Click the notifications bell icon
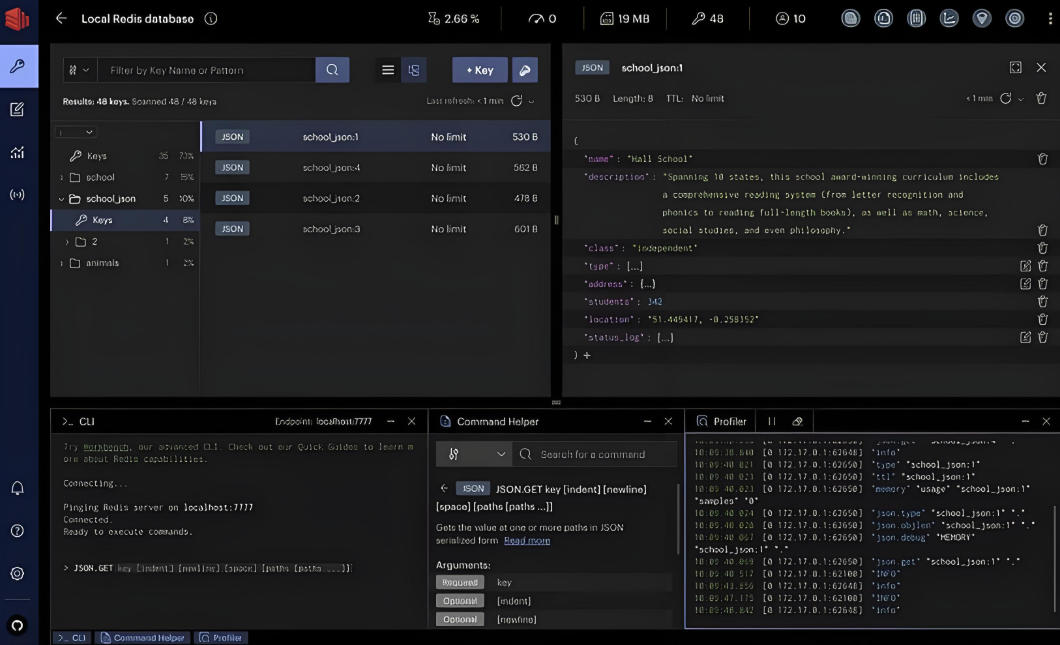The image size is (1060, 645). point(17,488)
